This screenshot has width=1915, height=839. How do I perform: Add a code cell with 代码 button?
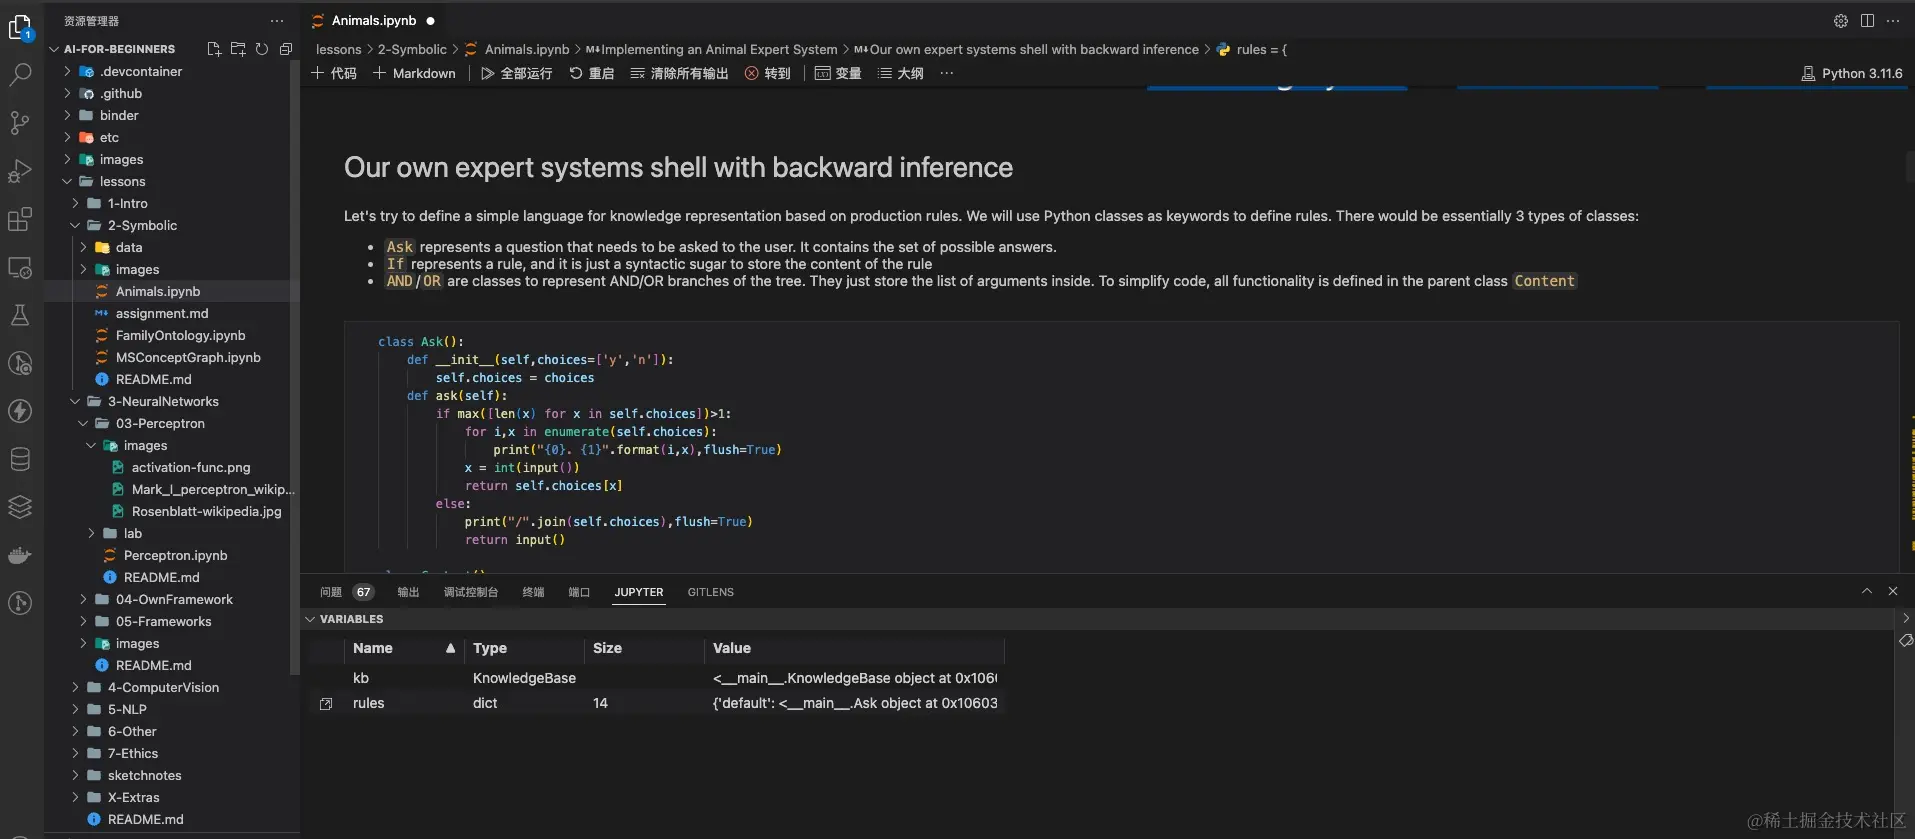(334, 73)
